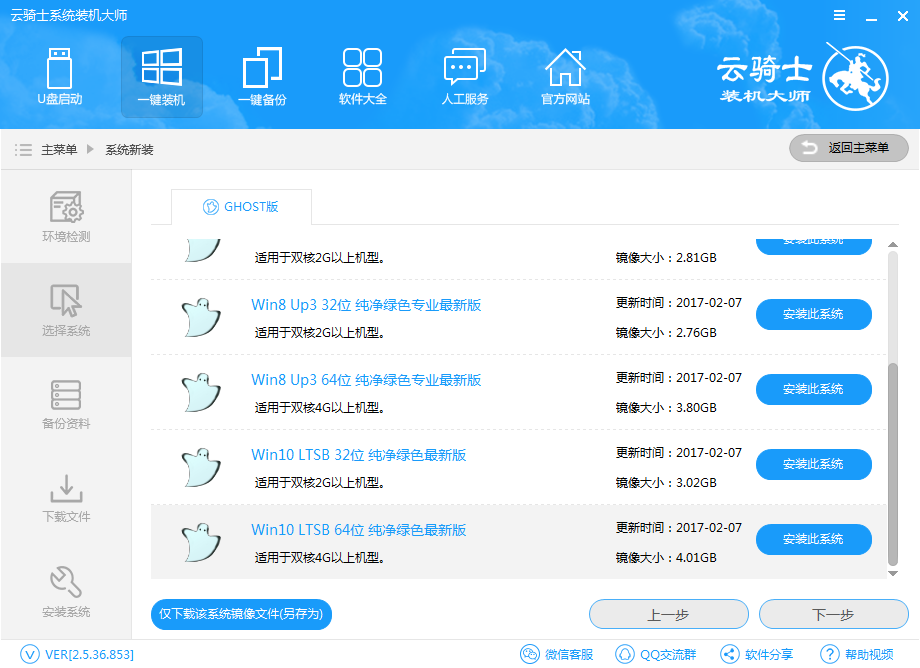This screenshot has height=668, width=920.
Task: Click 云骑士系统装机大师 window title
Action: tap(69, 16)
